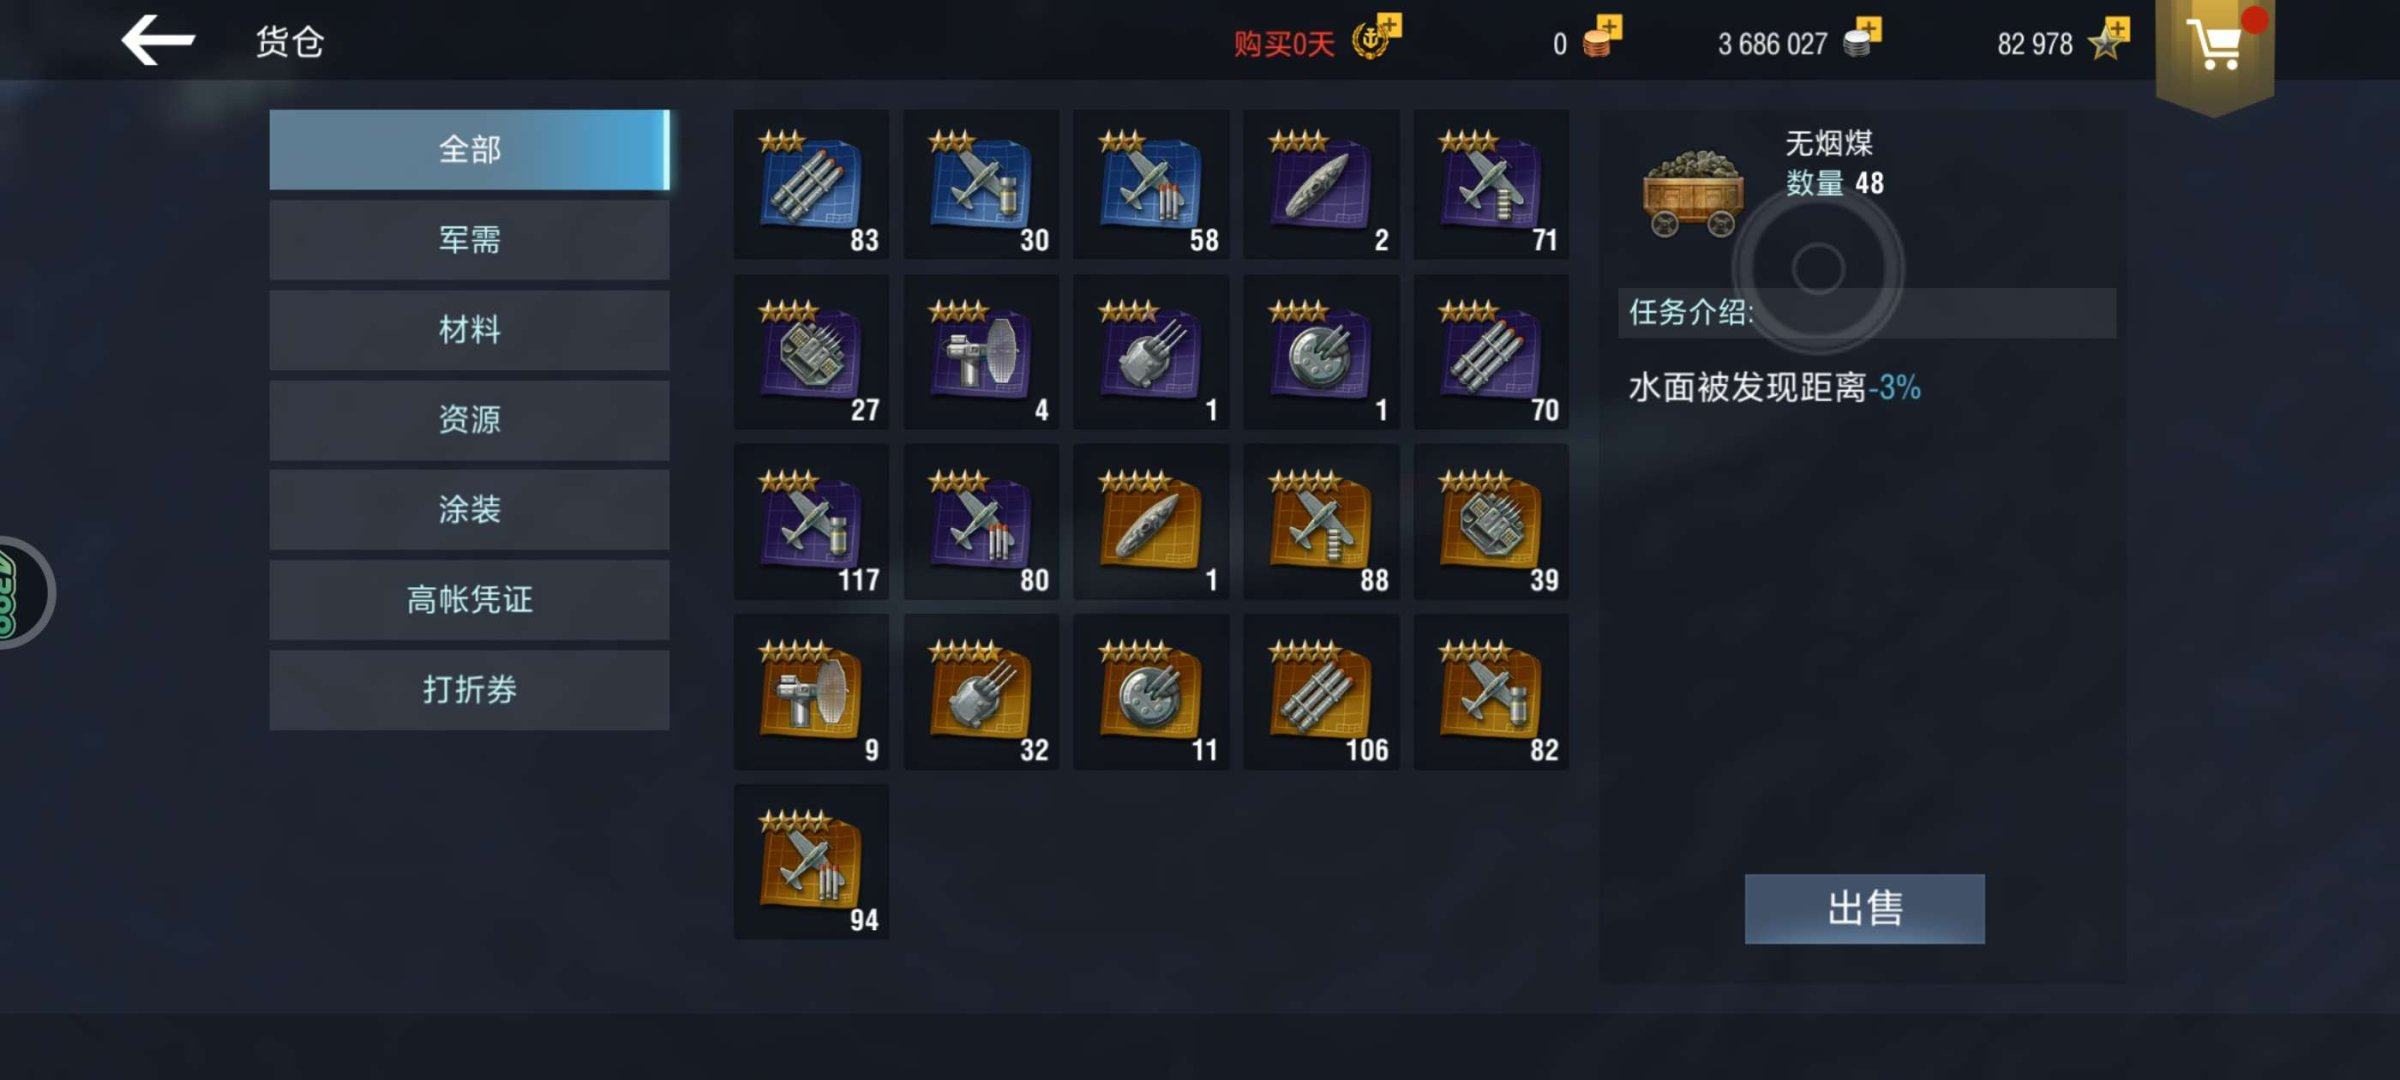Switch to the 全部 category tab
2400x1080 pixels.
(469, 150)
